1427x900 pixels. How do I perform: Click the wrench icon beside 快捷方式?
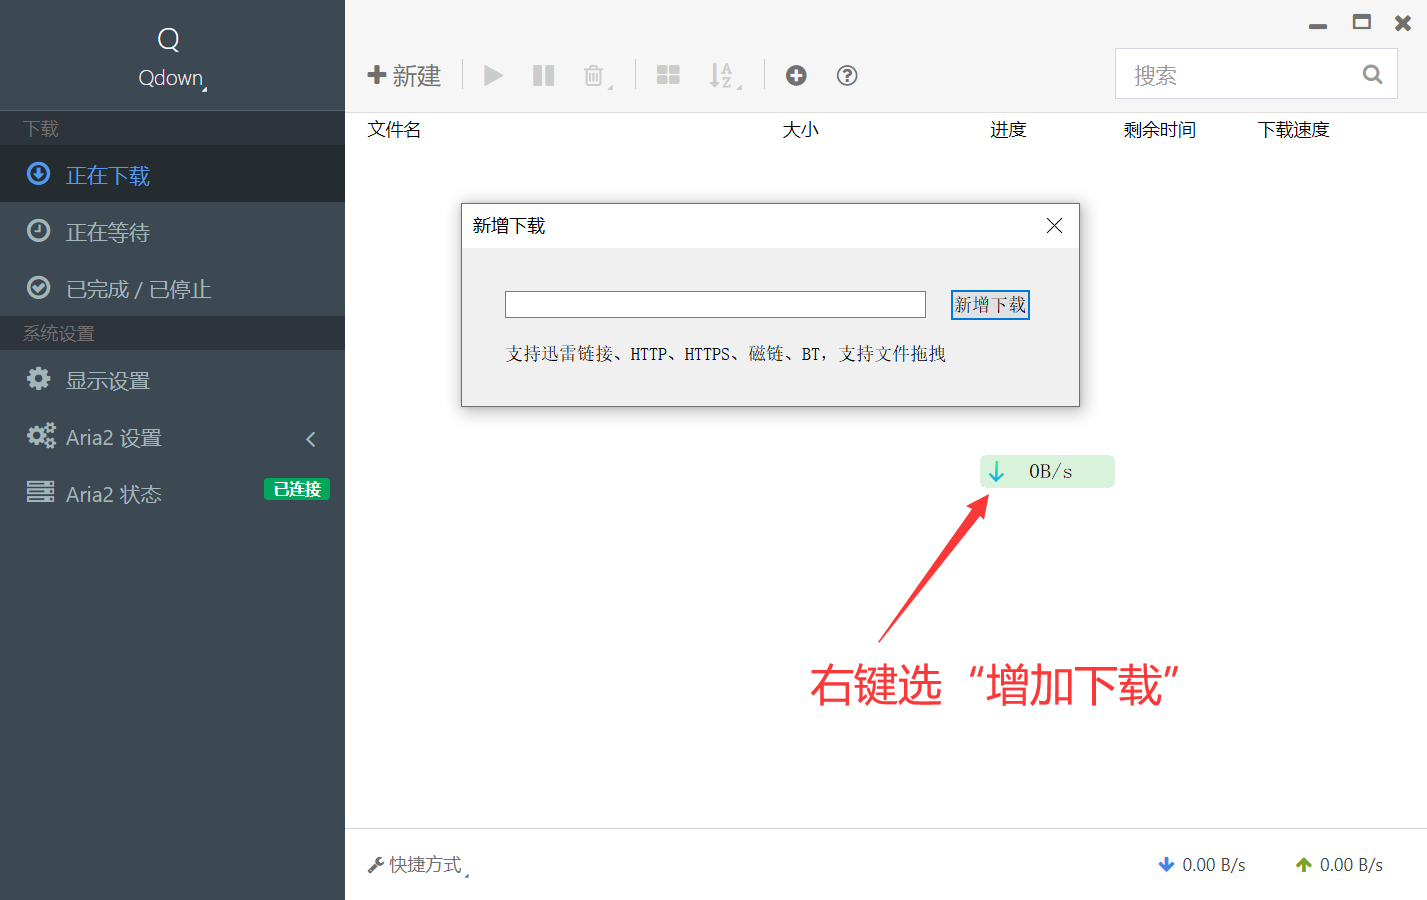tap(376, 865)
